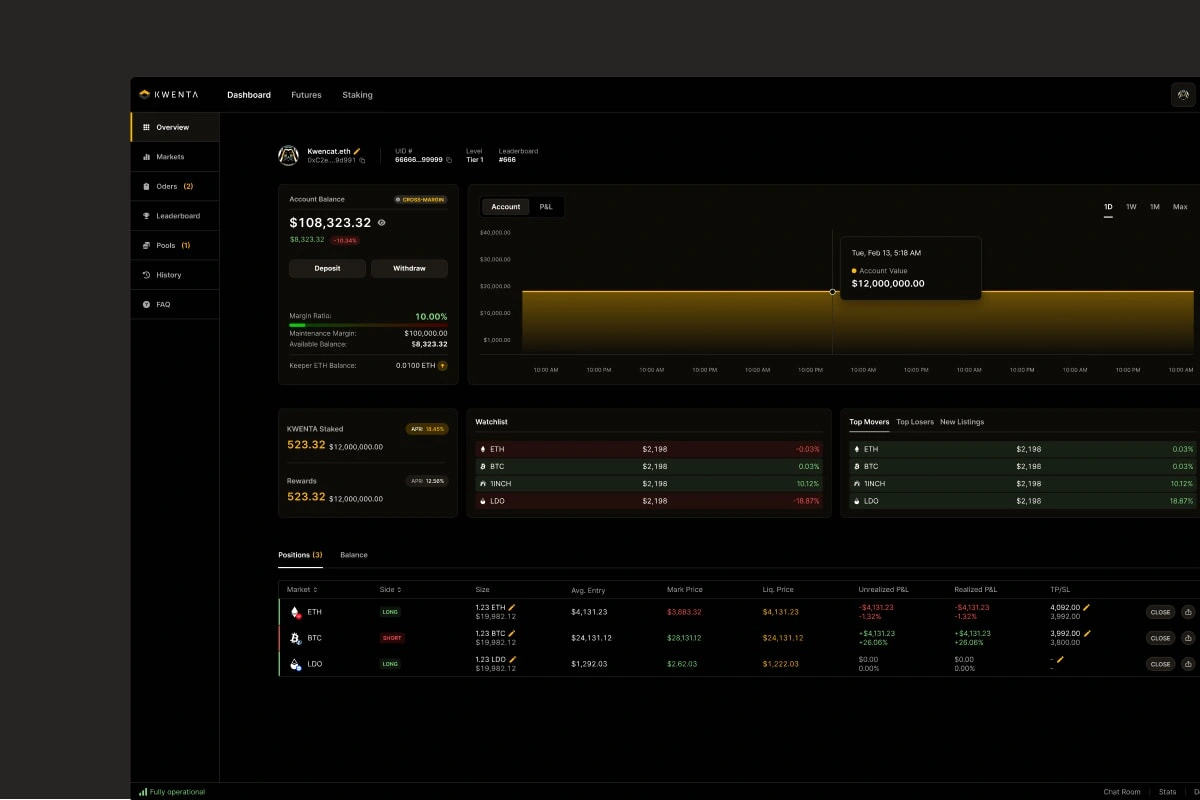
Task: Open the Dashboard tab
Action: [x=249, y=95]
